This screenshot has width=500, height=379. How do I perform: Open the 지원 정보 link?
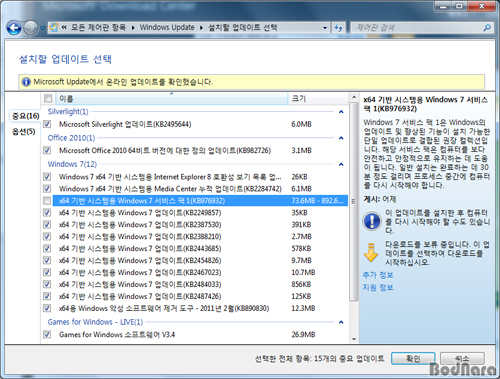pyautogui.click(x=378, y=287)
